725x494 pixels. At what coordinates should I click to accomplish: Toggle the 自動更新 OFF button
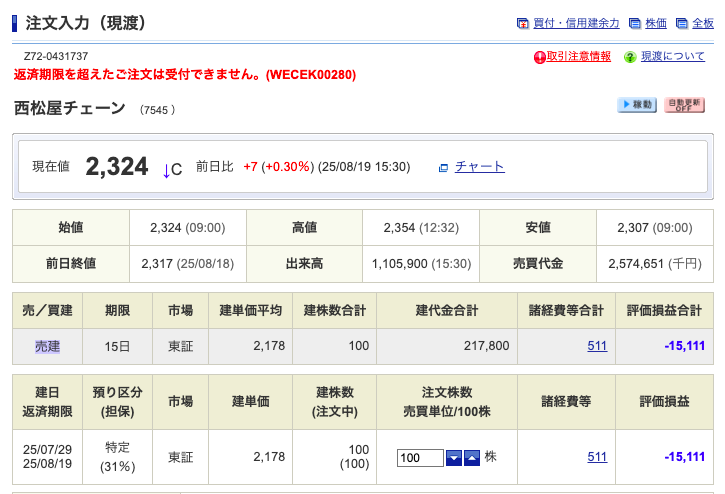684,105
